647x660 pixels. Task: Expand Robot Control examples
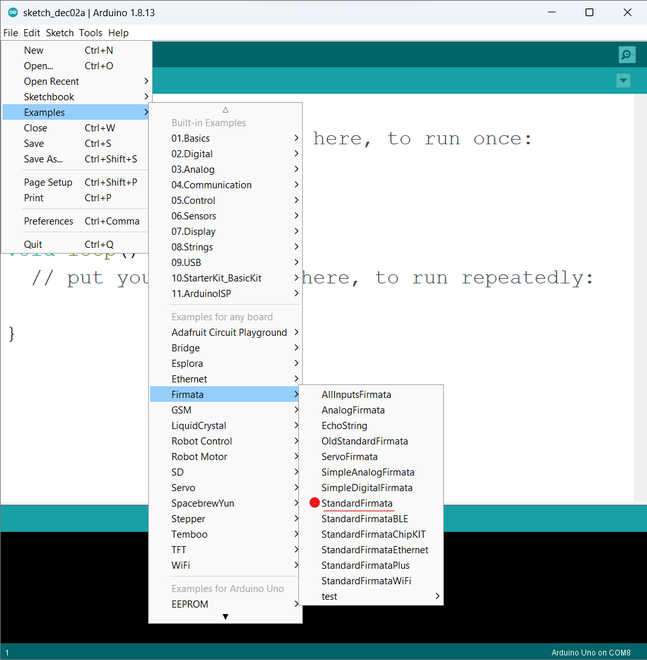[x=225, y=441]
